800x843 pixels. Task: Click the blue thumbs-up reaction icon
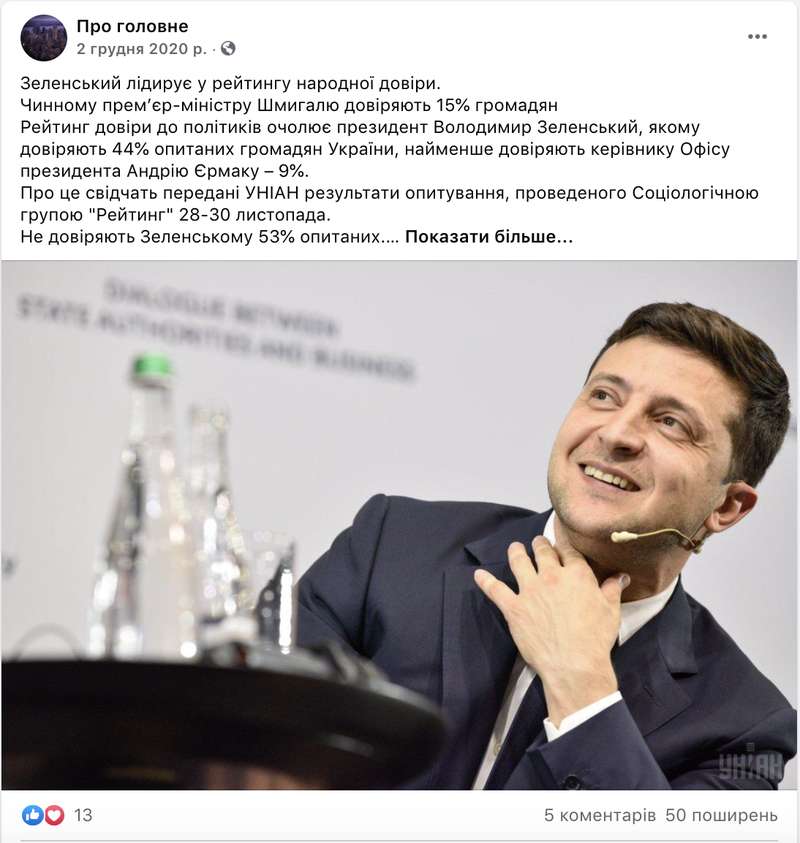(x=32, y=815)
